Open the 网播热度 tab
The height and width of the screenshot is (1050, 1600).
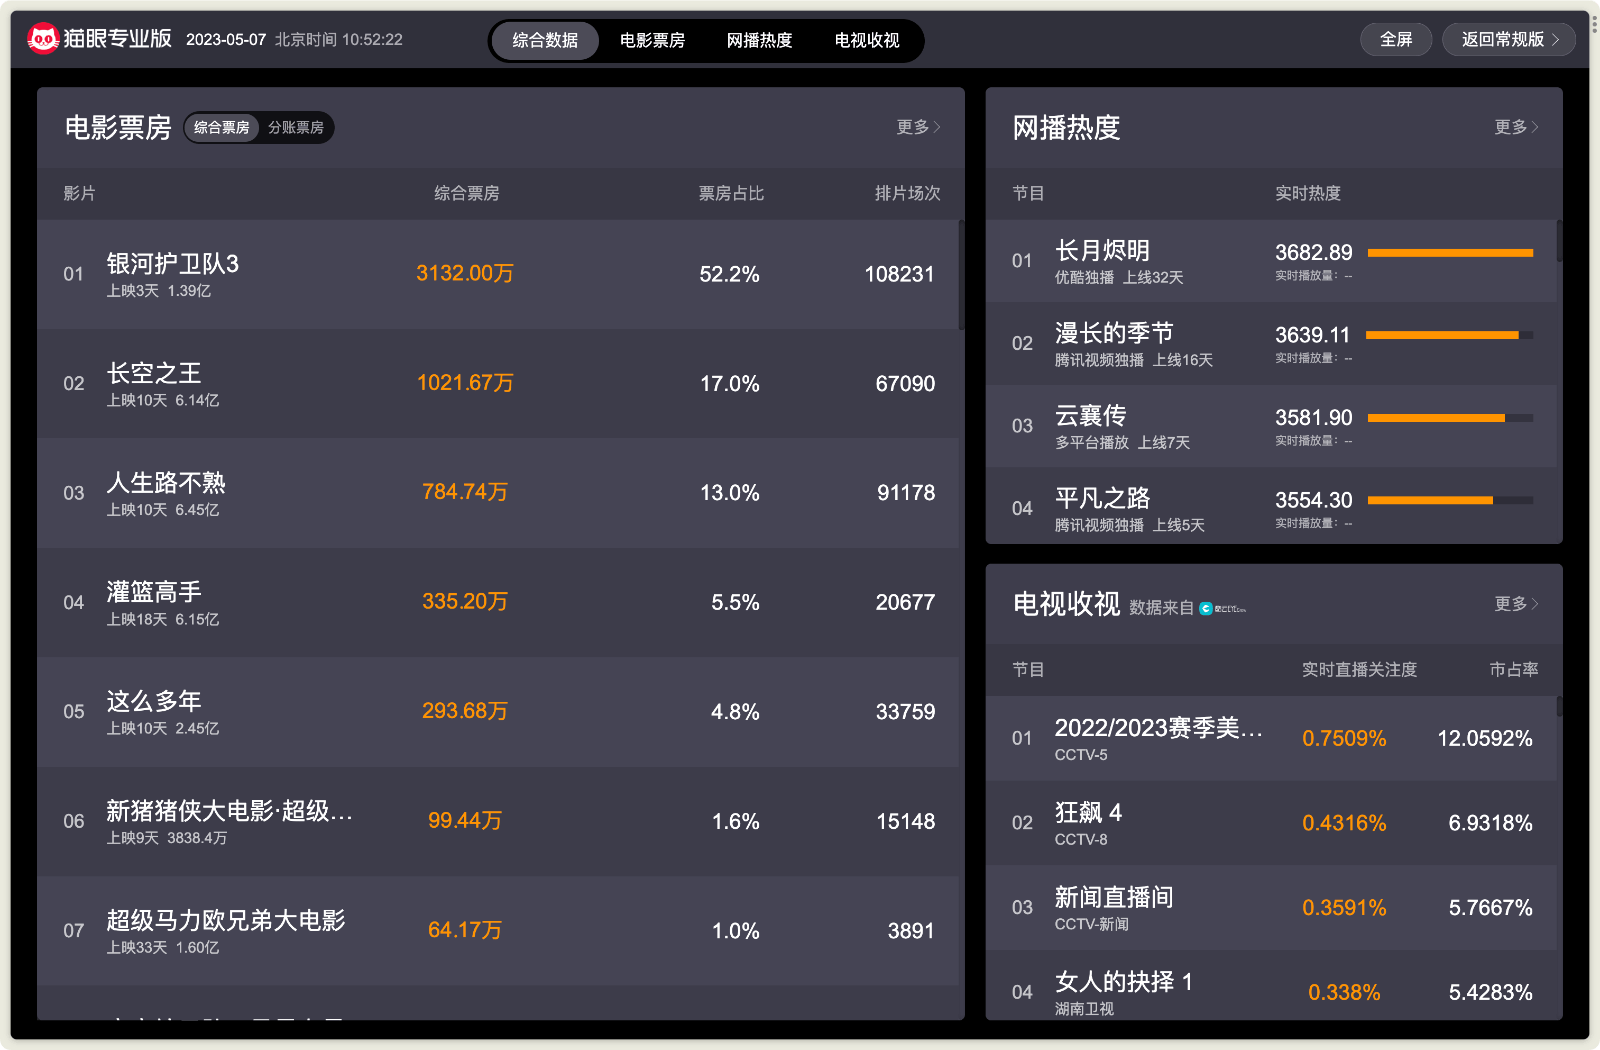click(759, 41)
